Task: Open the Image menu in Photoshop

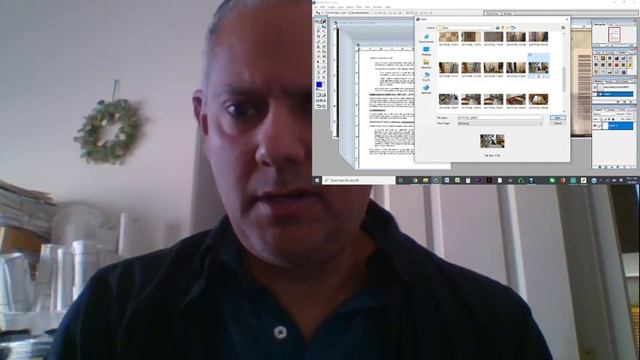Action: coord(331,7)
